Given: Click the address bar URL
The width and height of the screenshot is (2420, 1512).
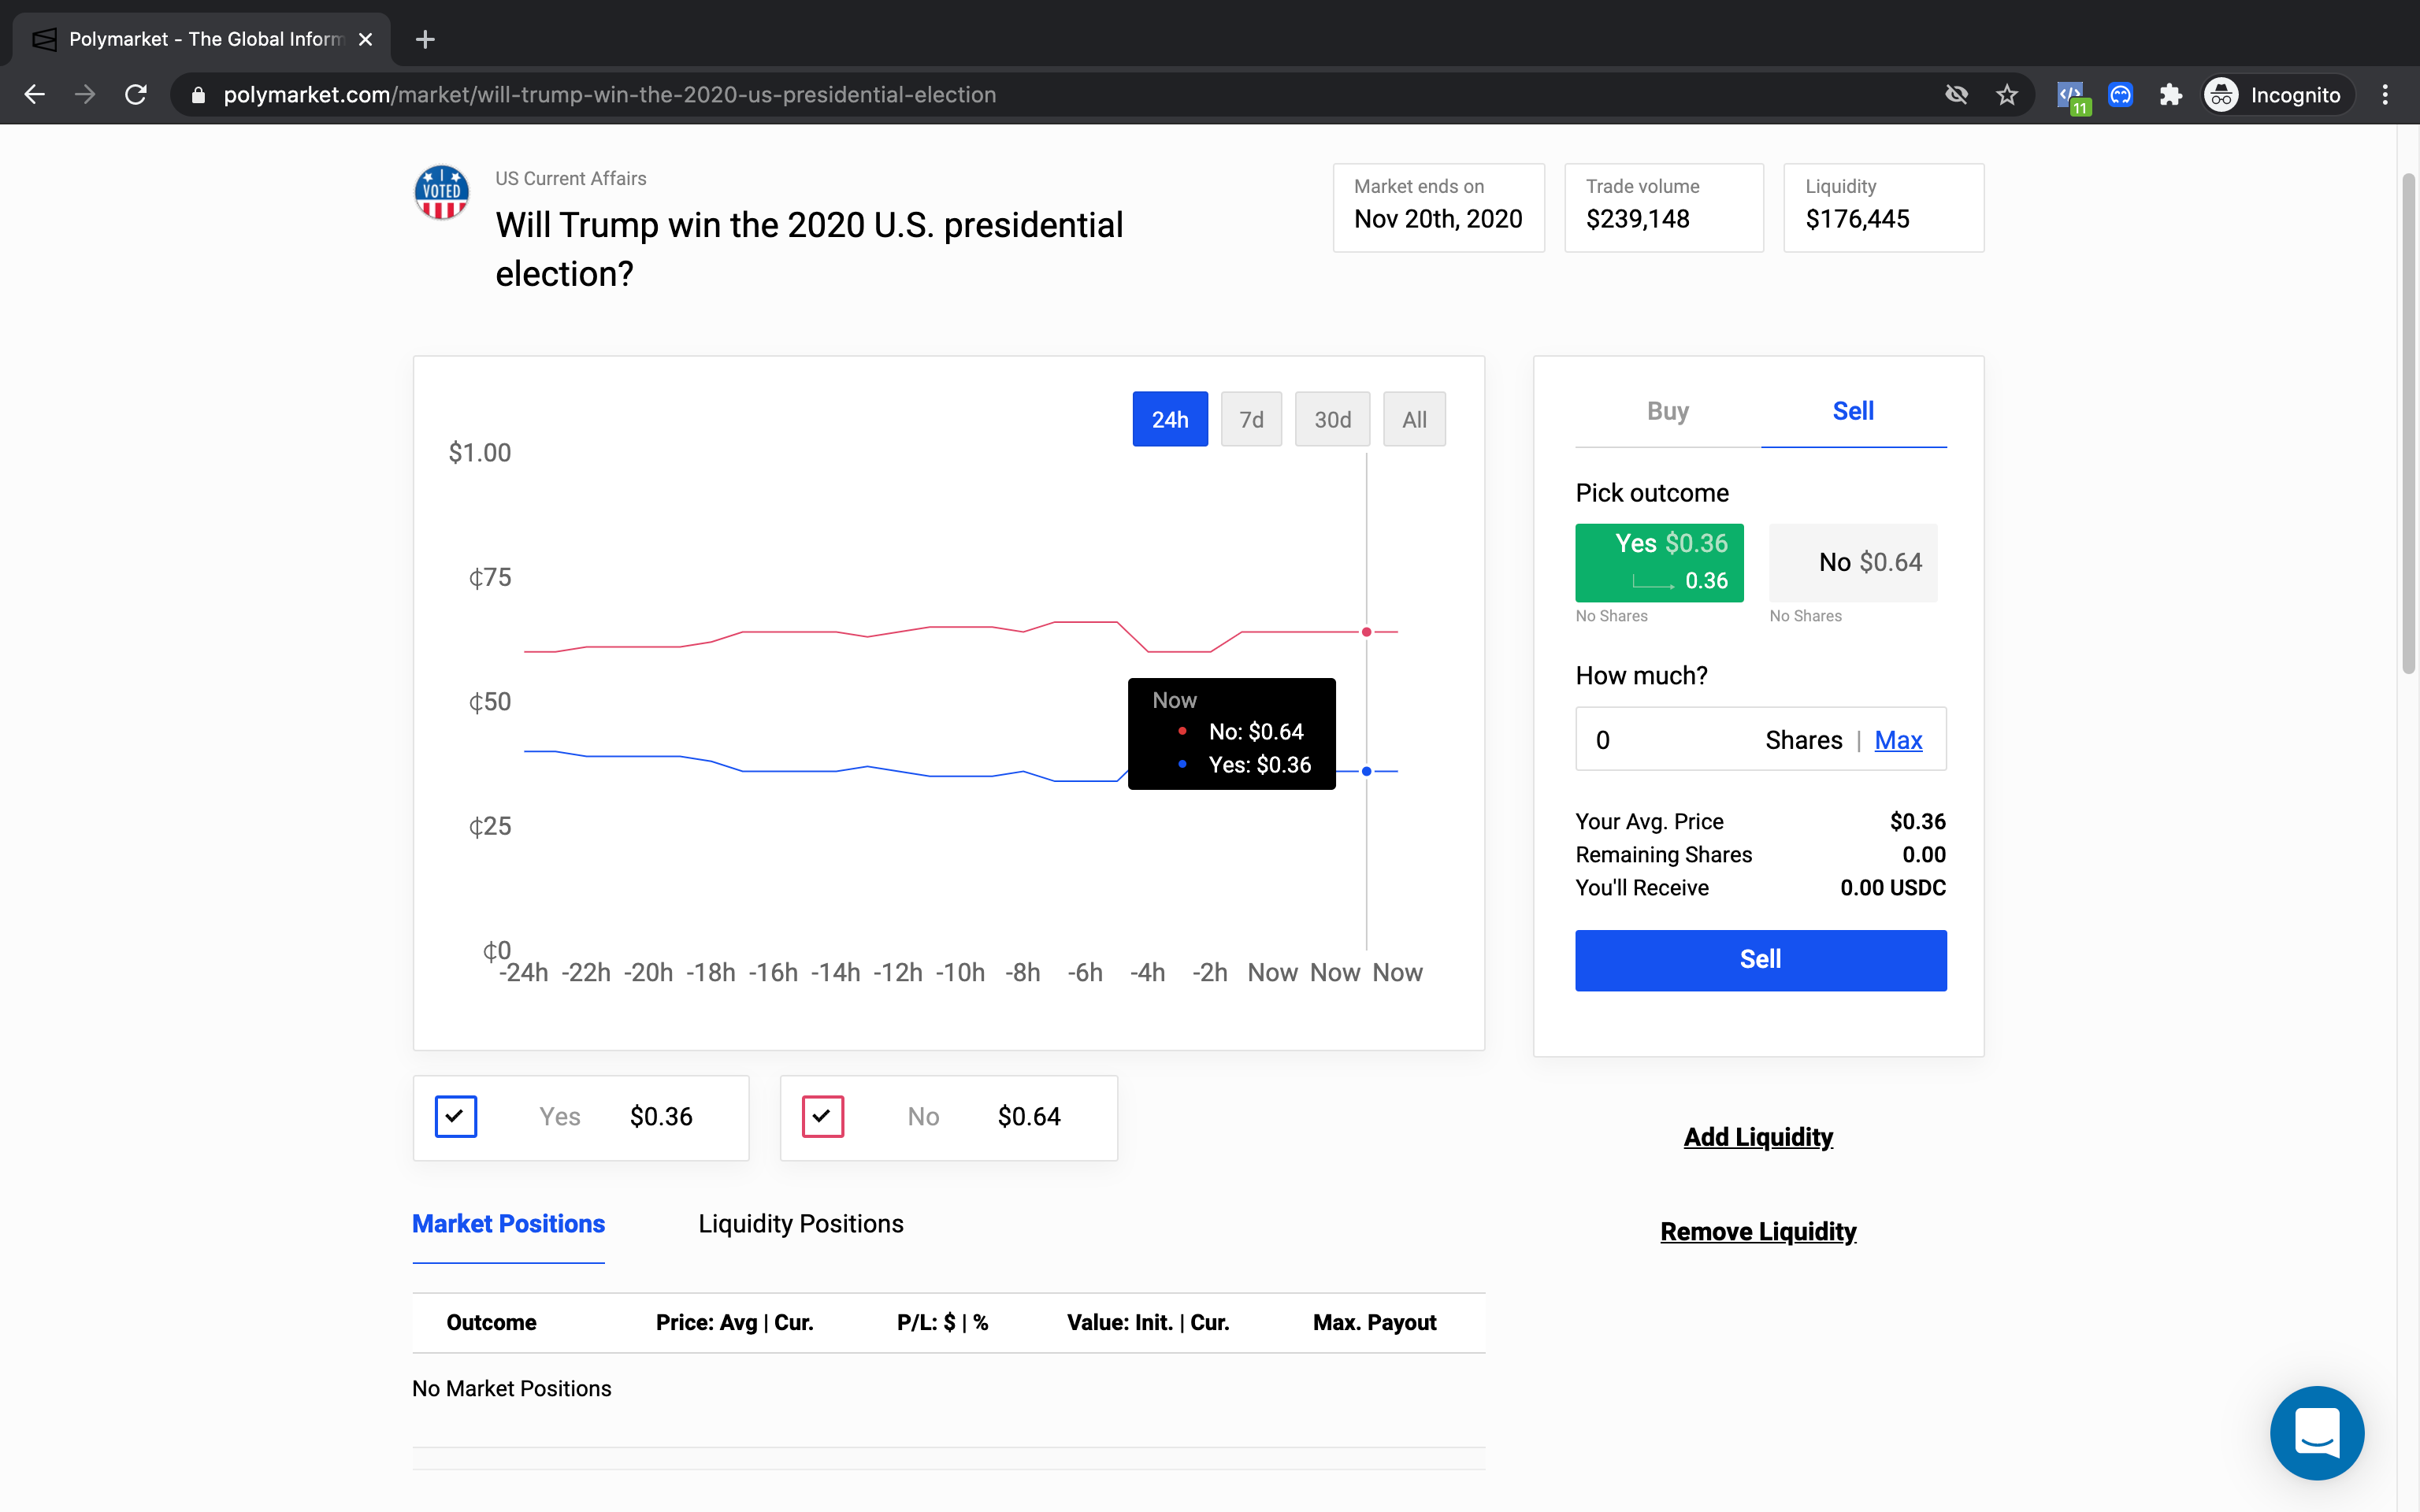Looking at the screenshot, I should coord(609,95).
